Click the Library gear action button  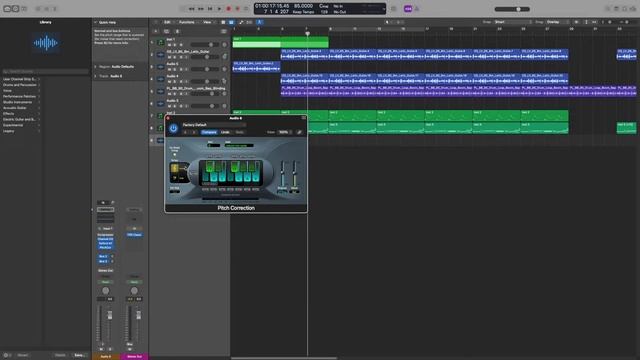[7, 355]
